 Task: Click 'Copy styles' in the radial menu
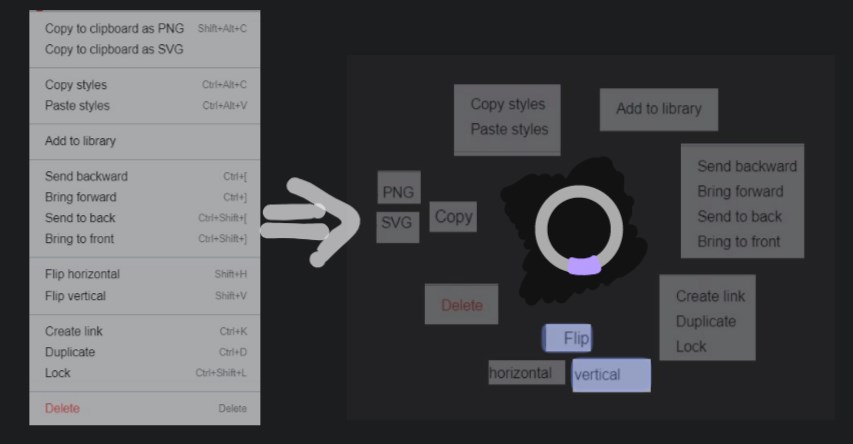point(508,104)
